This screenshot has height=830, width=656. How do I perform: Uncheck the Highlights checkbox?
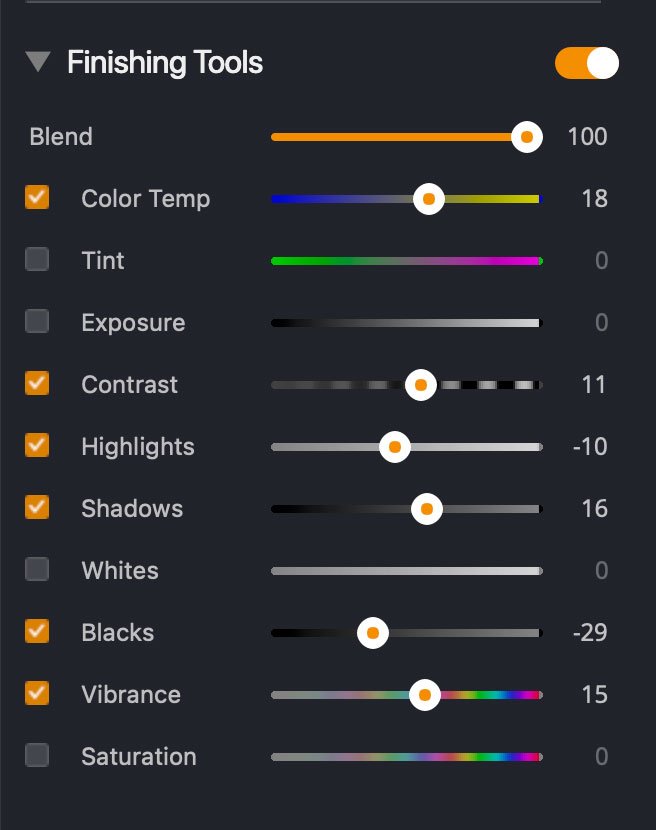tap(37, 446)
